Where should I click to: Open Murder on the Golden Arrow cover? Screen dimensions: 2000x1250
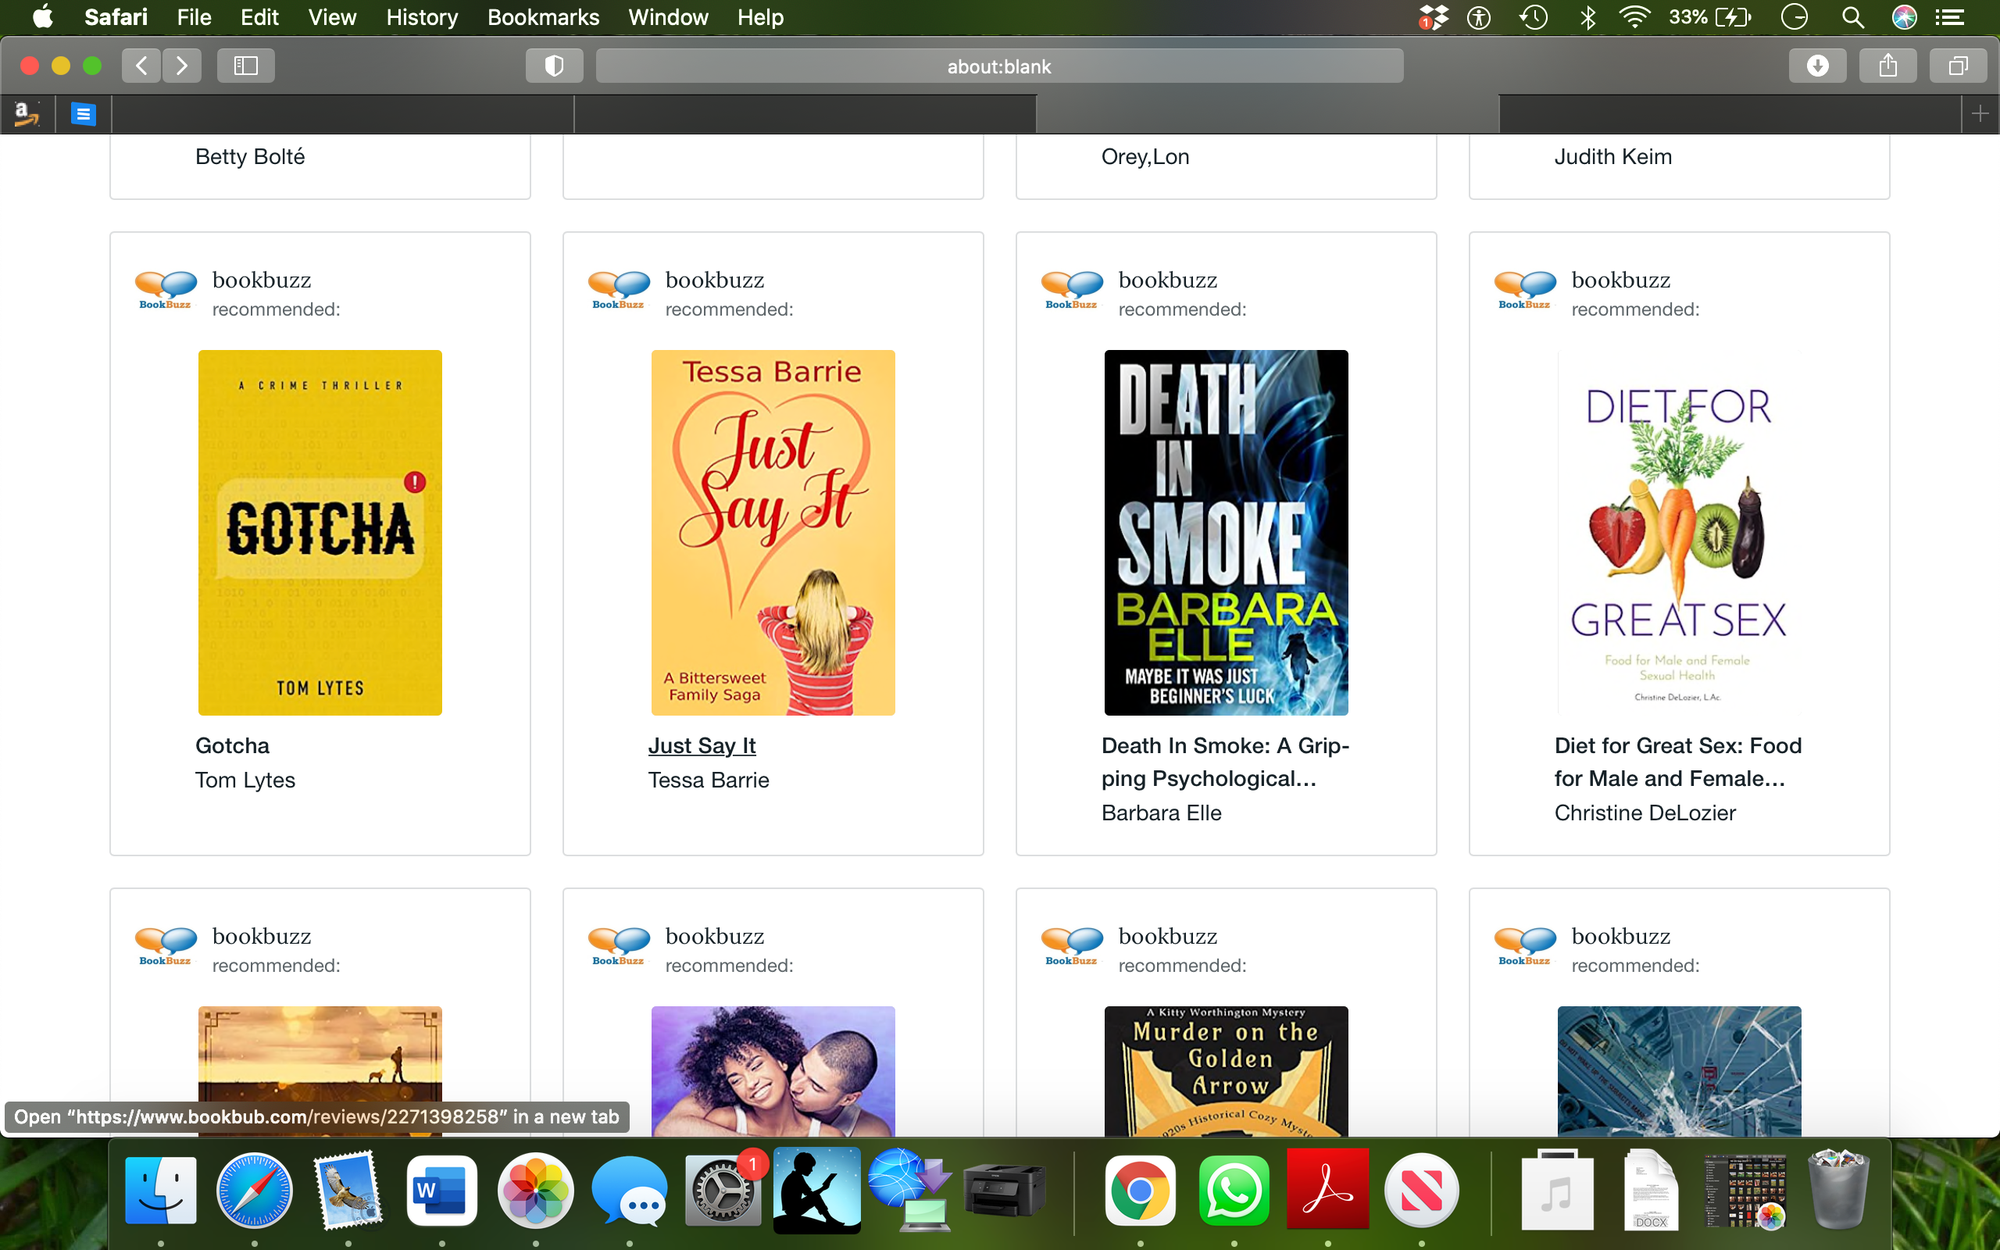coord(1226,1071)
